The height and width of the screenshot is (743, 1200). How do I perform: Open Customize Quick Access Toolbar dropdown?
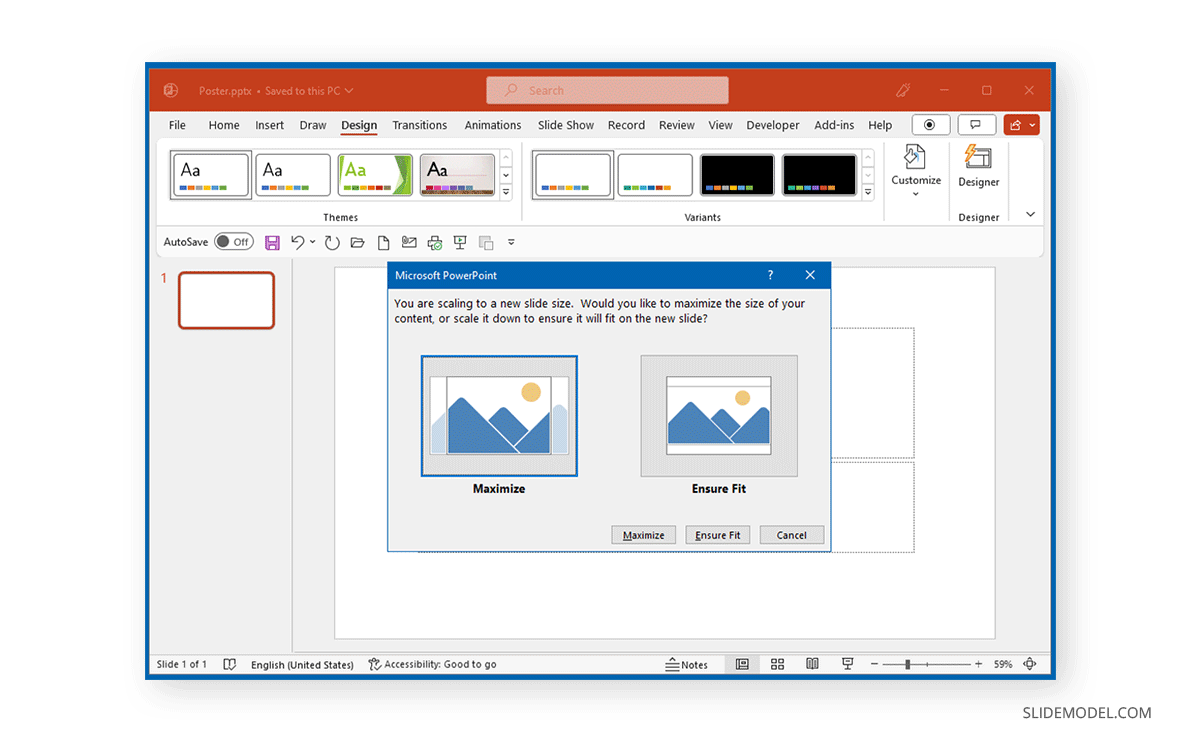[x=511, y=242]
